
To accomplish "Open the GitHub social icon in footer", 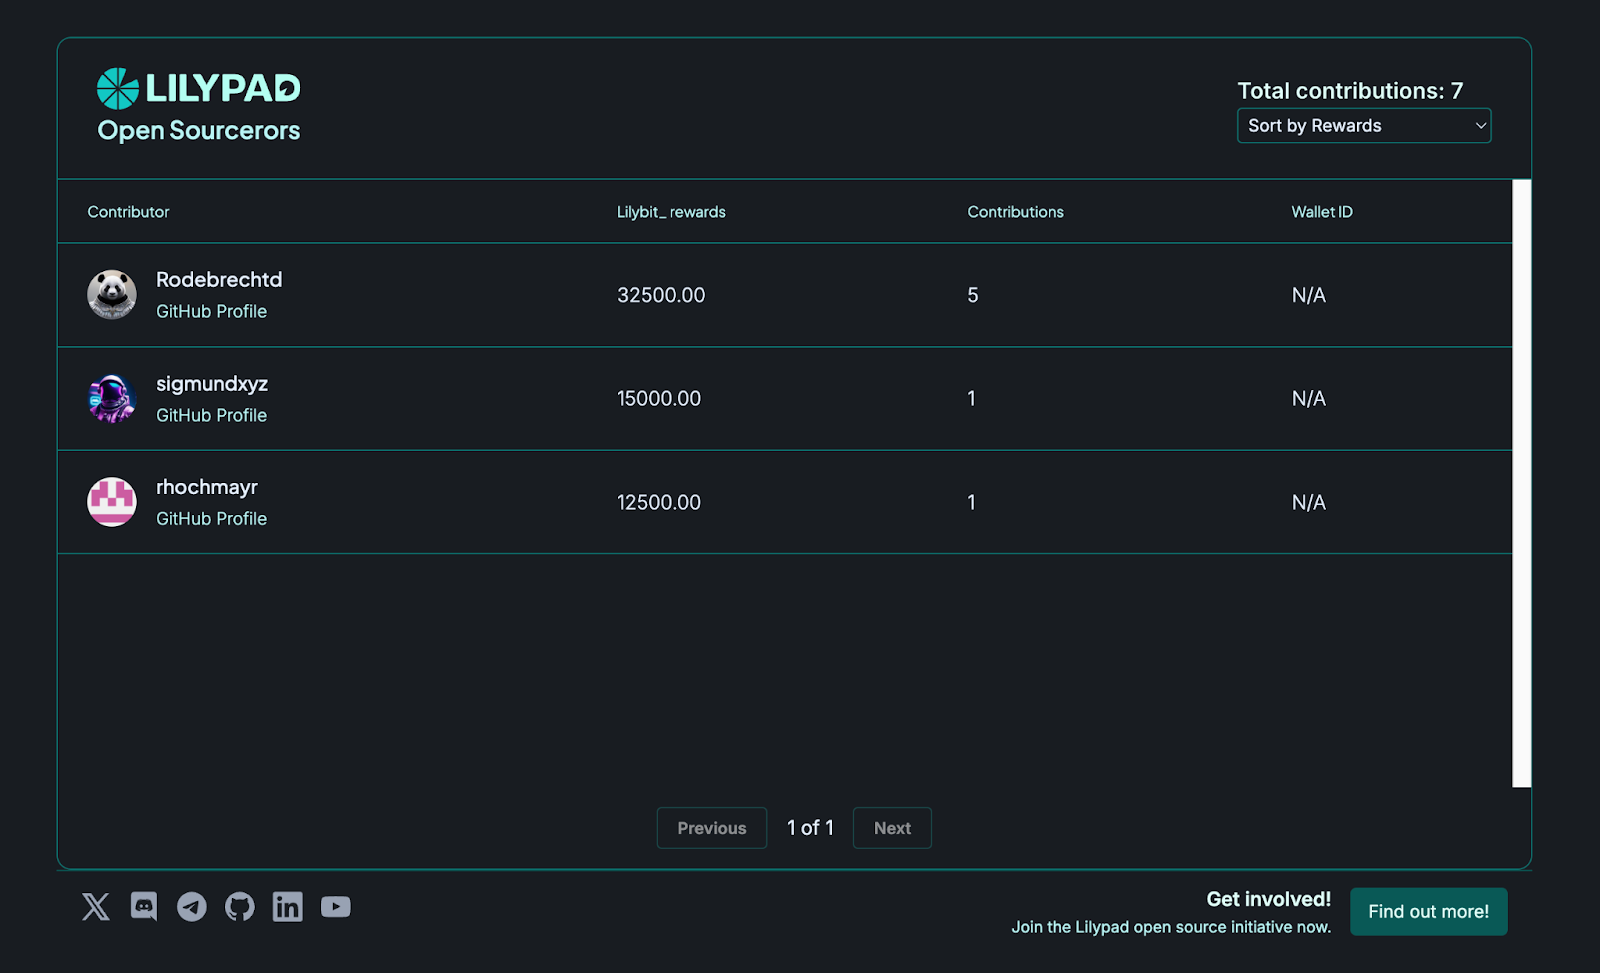I will pos(240,907).
